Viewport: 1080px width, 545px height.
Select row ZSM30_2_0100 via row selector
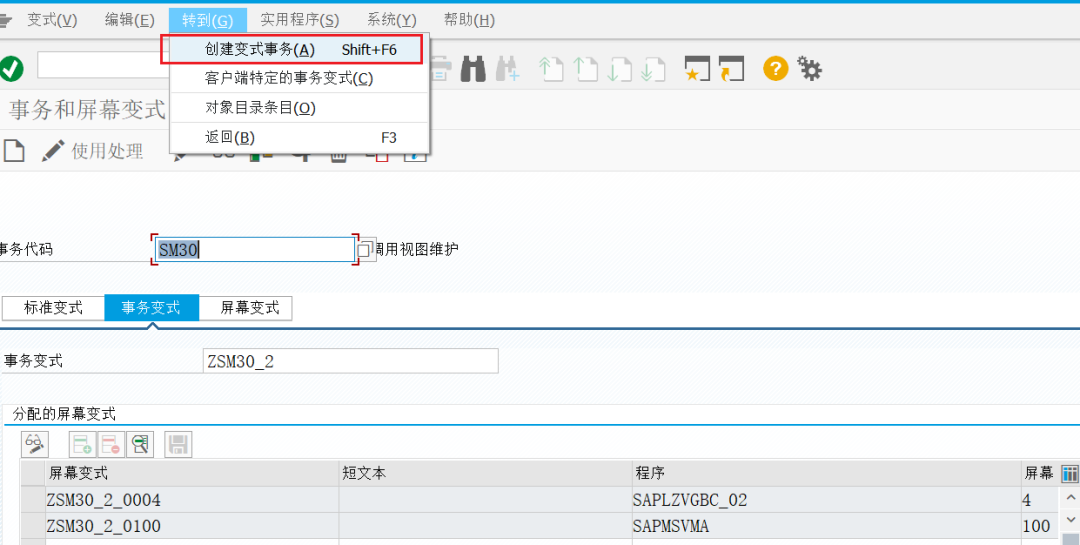pyautogui.click(x=32, y=526)
